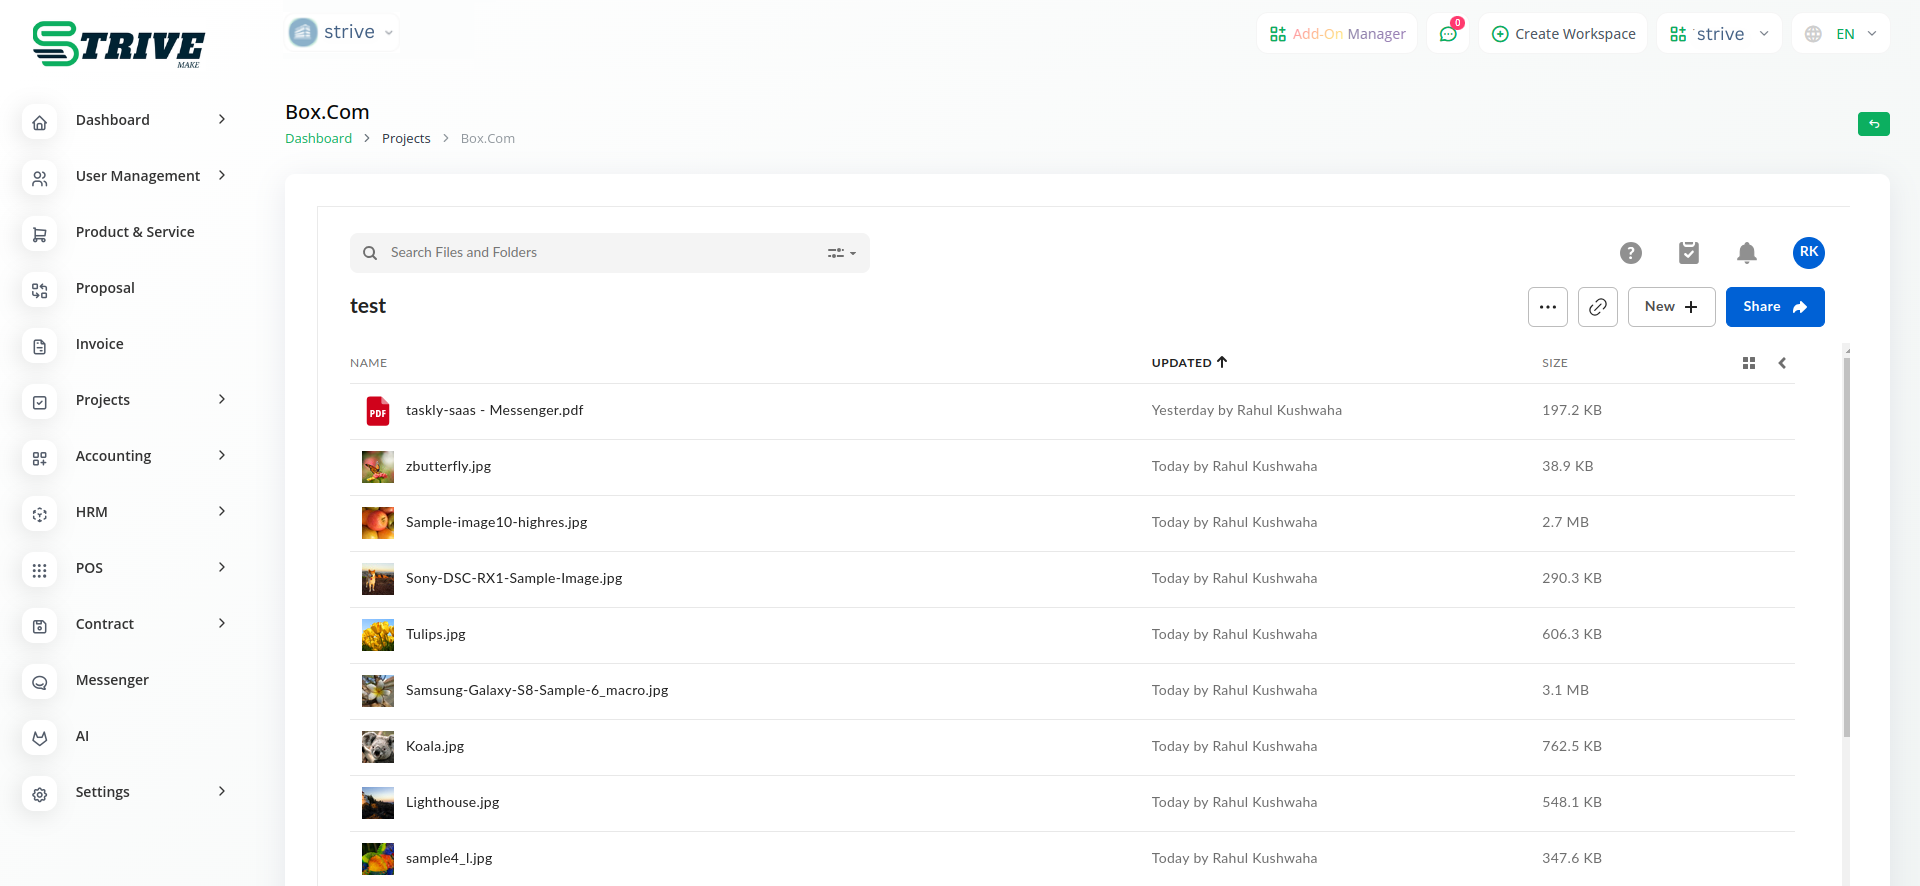
Task: Open the Tasks clipboard icon
Action: (1689, 253)
